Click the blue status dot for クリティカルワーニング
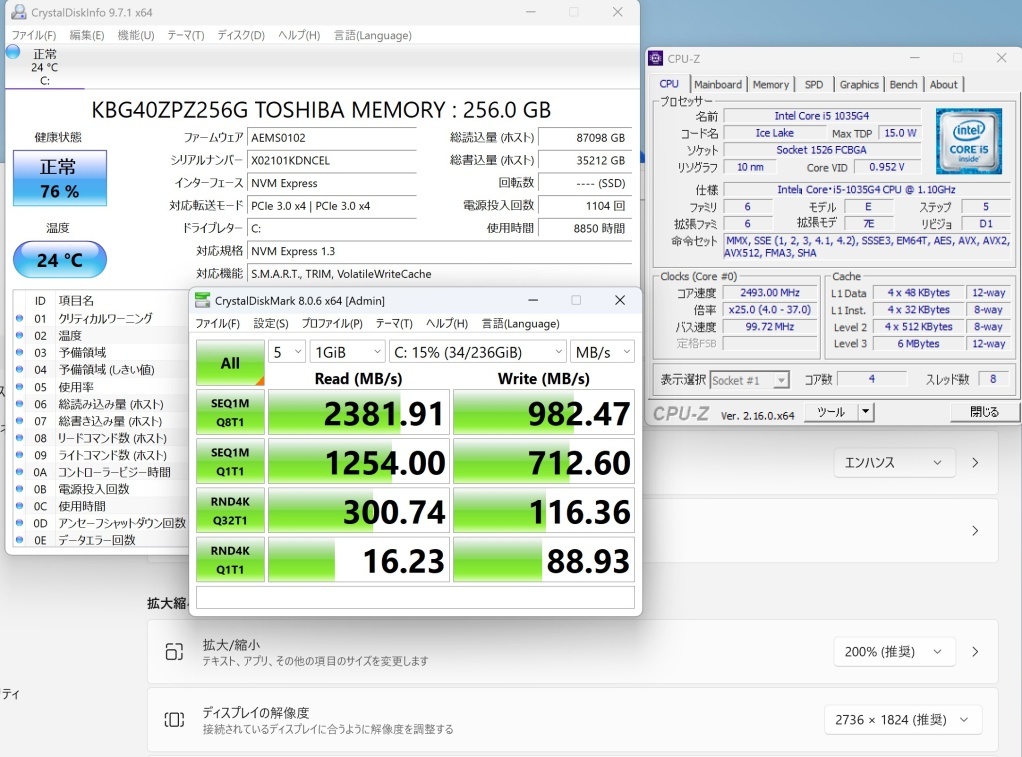The width and height of the screenshot is (1022, 757). tap(19, 318)
